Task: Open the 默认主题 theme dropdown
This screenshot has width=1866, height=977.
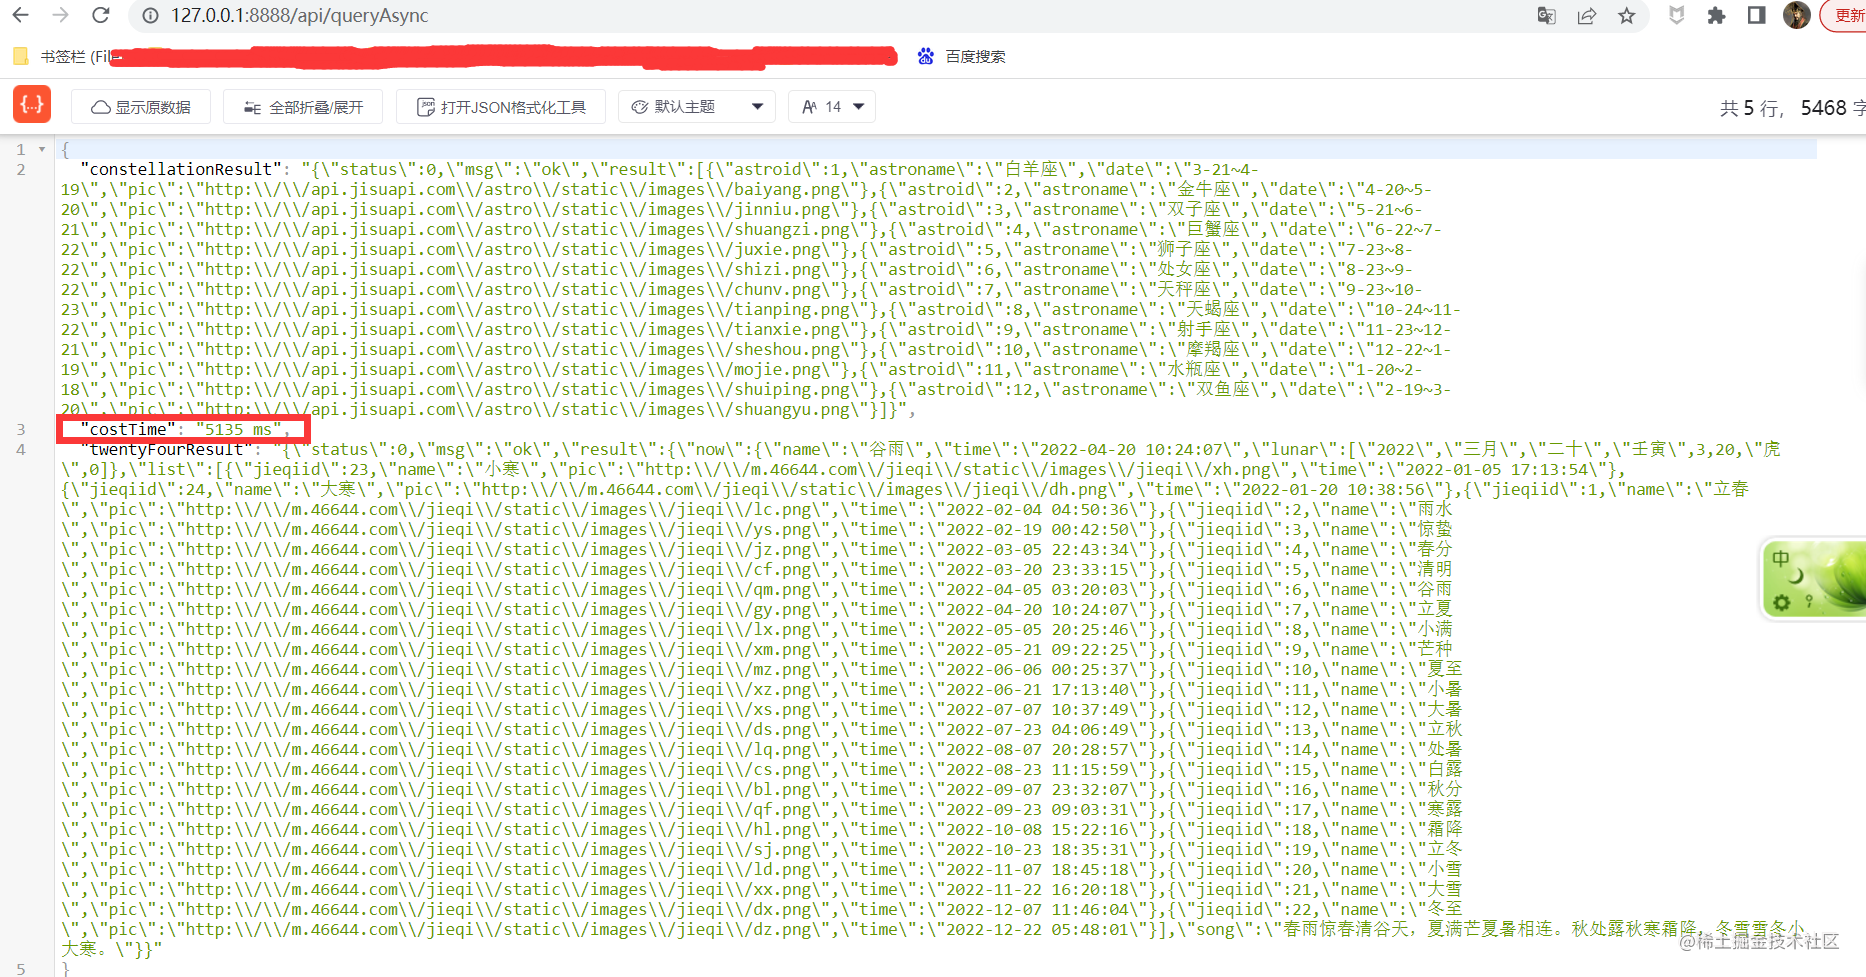Action: (x=697, y=107)
